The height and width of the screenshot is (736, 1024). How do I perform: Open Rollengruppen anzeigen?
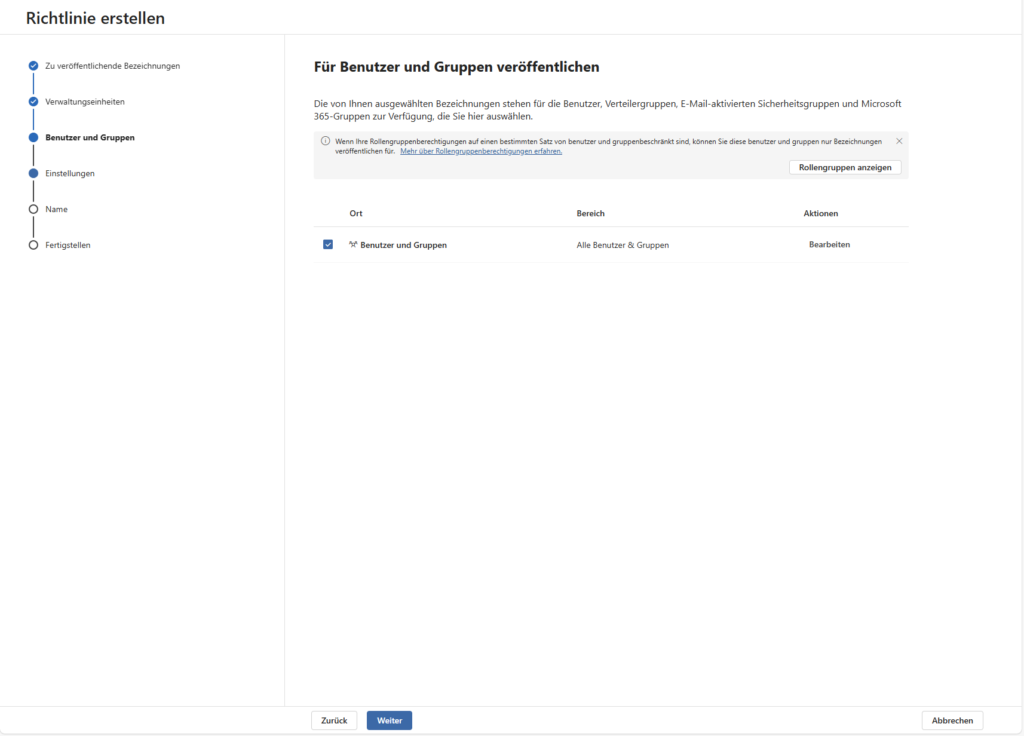[845, 167]
